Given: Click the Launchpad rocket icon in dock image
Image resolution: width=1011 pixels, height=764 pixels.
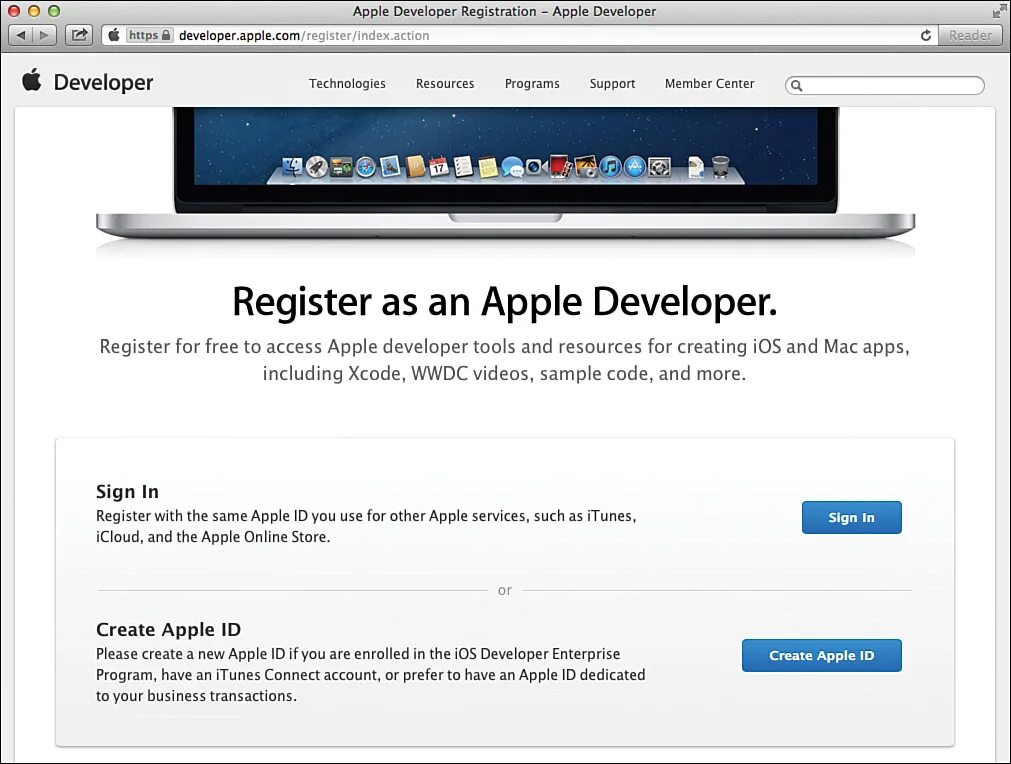Looking at the screenshot, I should (317, 167).
